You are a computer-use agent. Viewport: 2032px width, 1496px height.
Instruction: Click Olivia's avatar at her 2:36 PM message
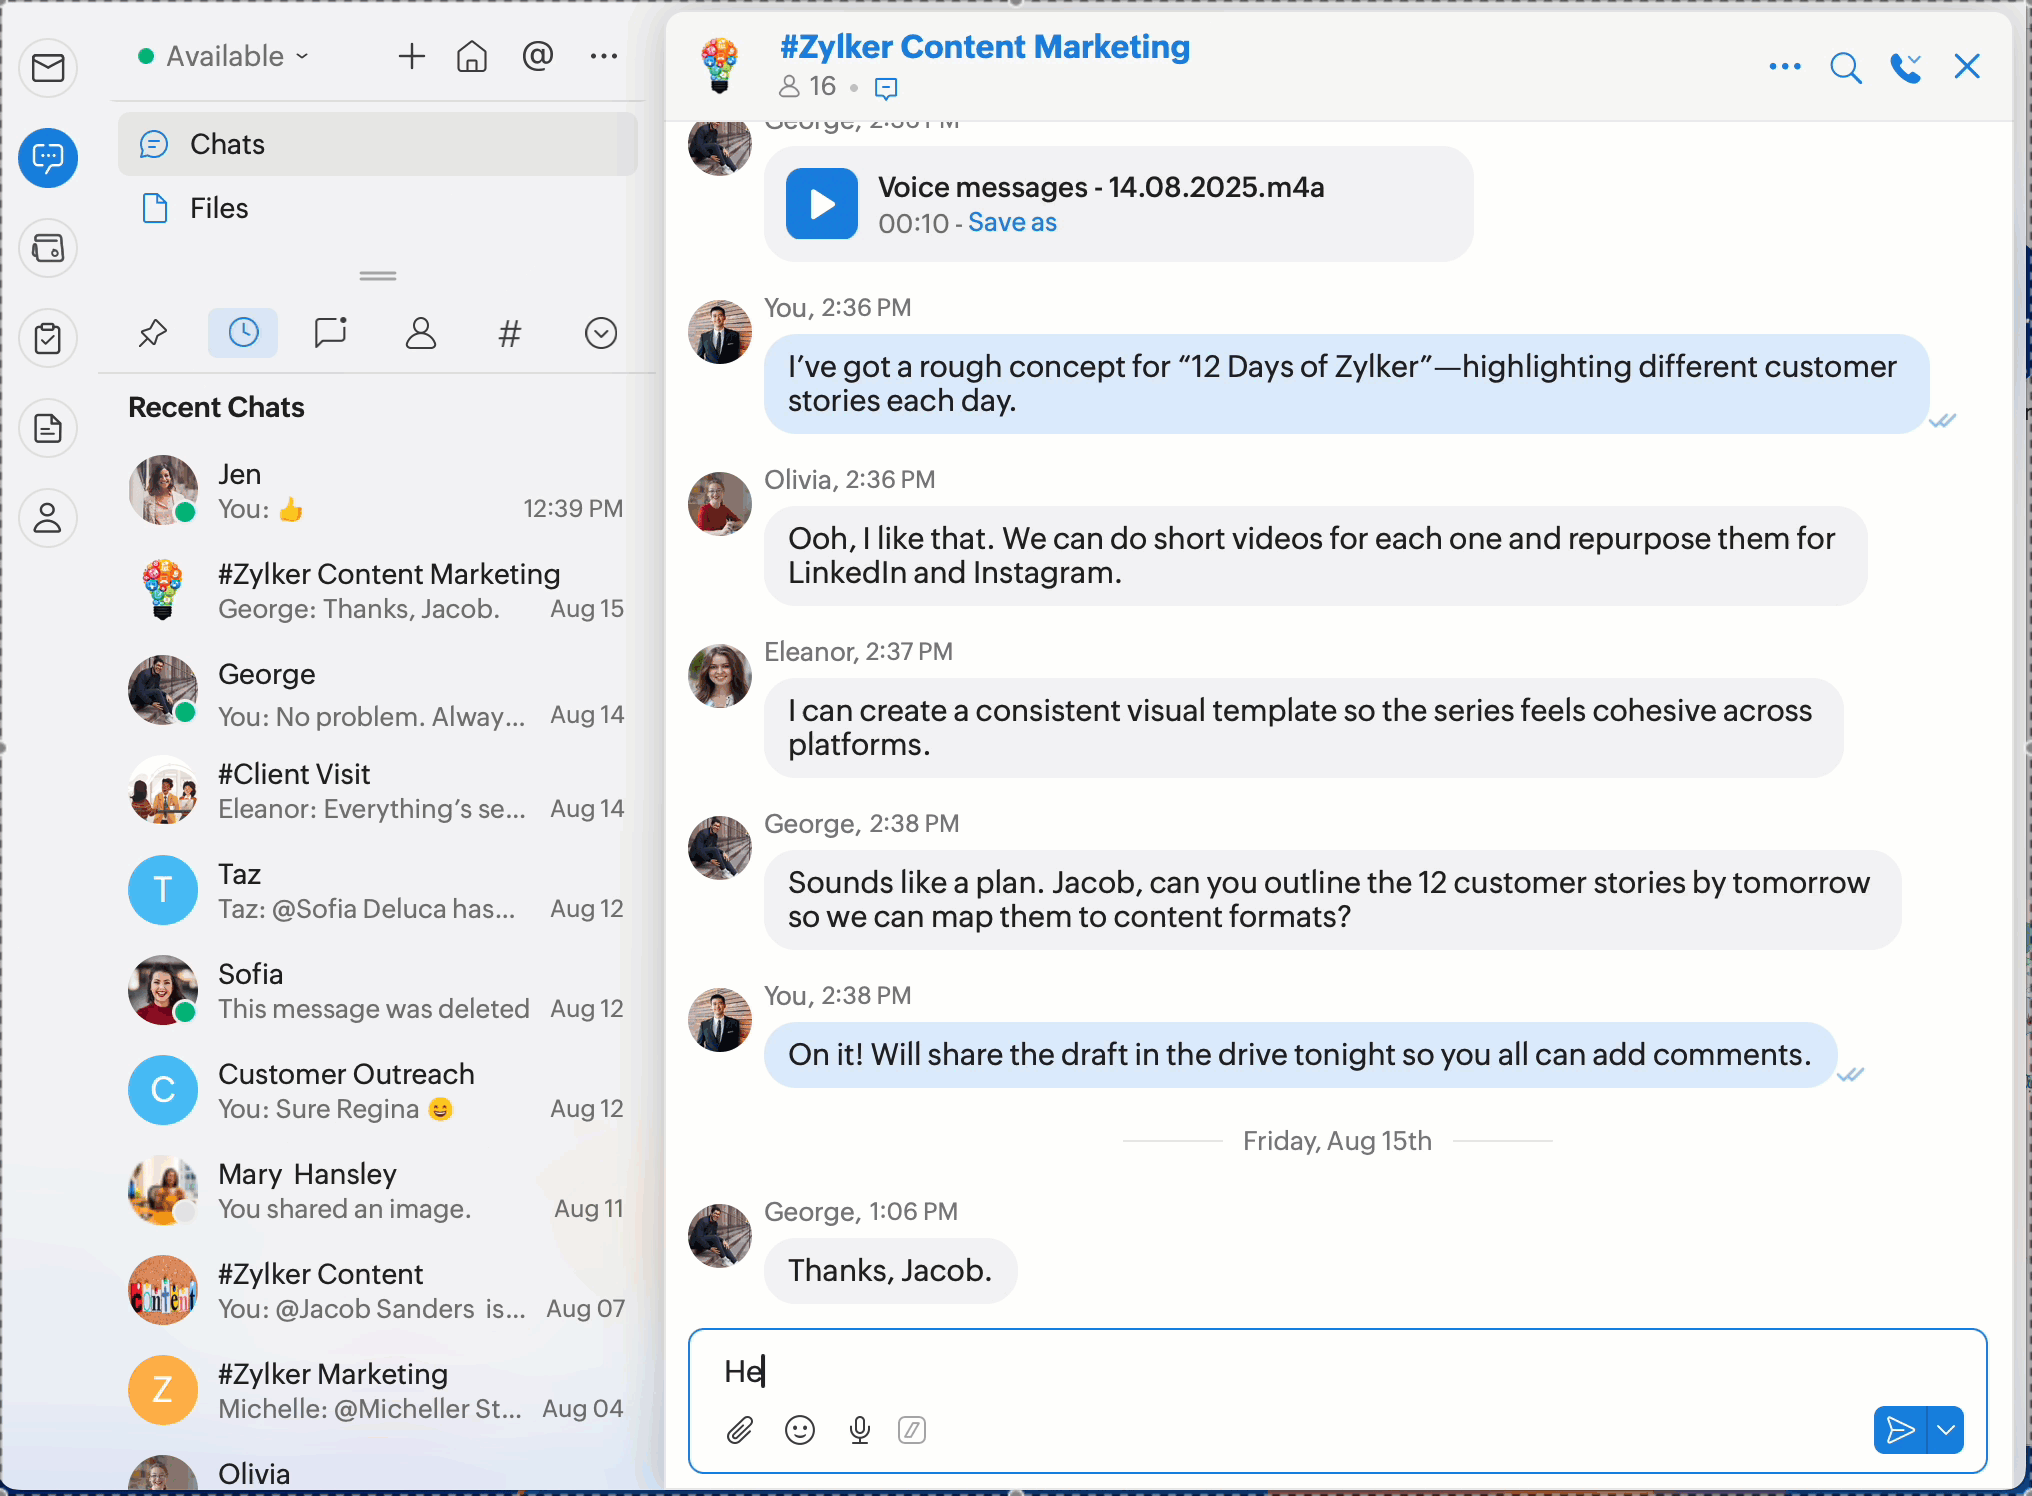[x=720, y=504]
